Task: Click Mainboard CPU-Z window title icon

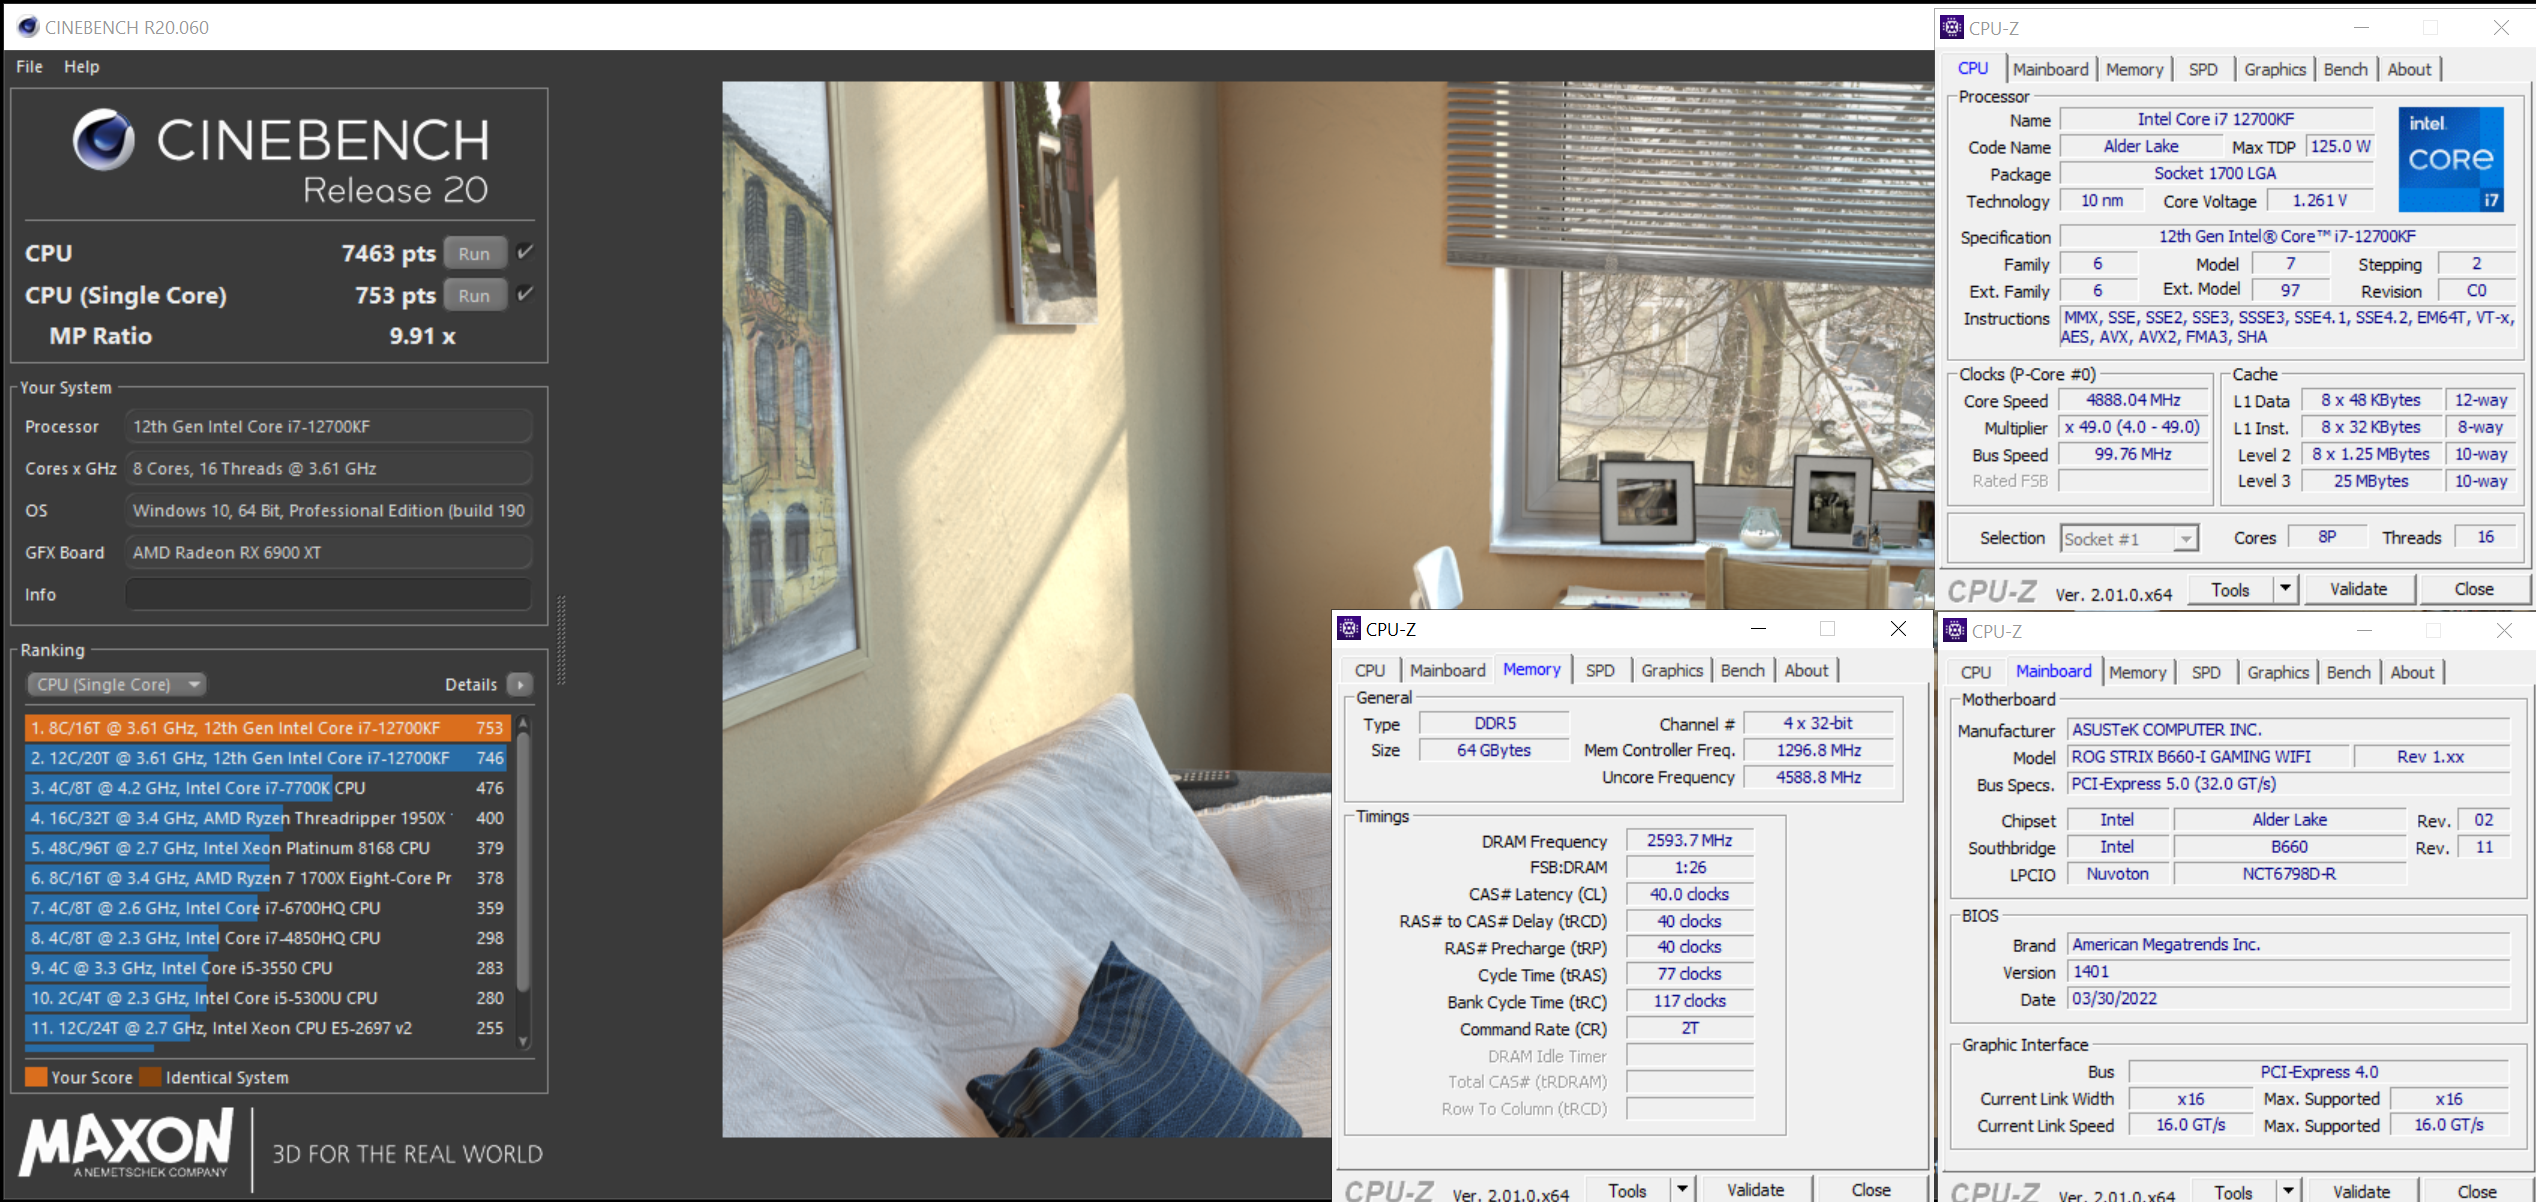Action: coord(1955,631)
